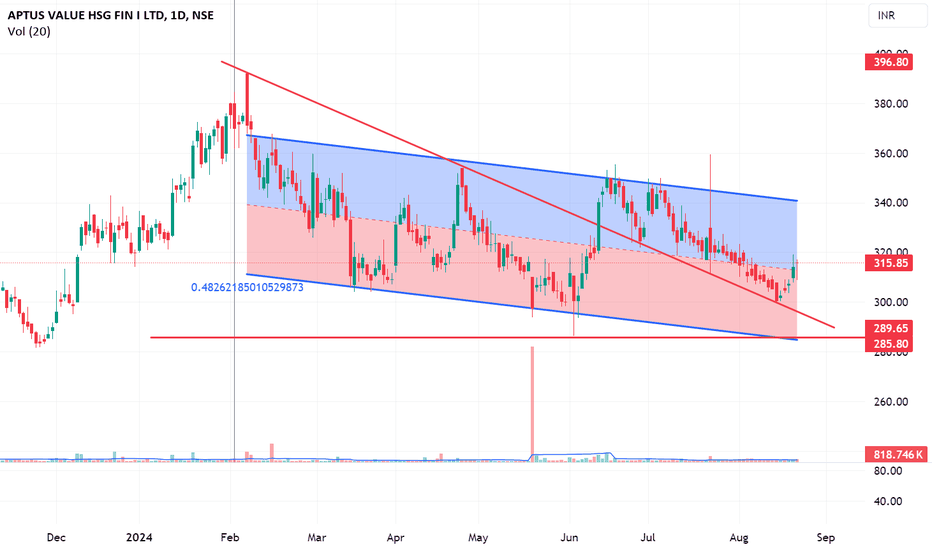Click the 289.65 price label
Image resolution: width=932 pixels, height=550 pixels.
(x=889, y=328)
